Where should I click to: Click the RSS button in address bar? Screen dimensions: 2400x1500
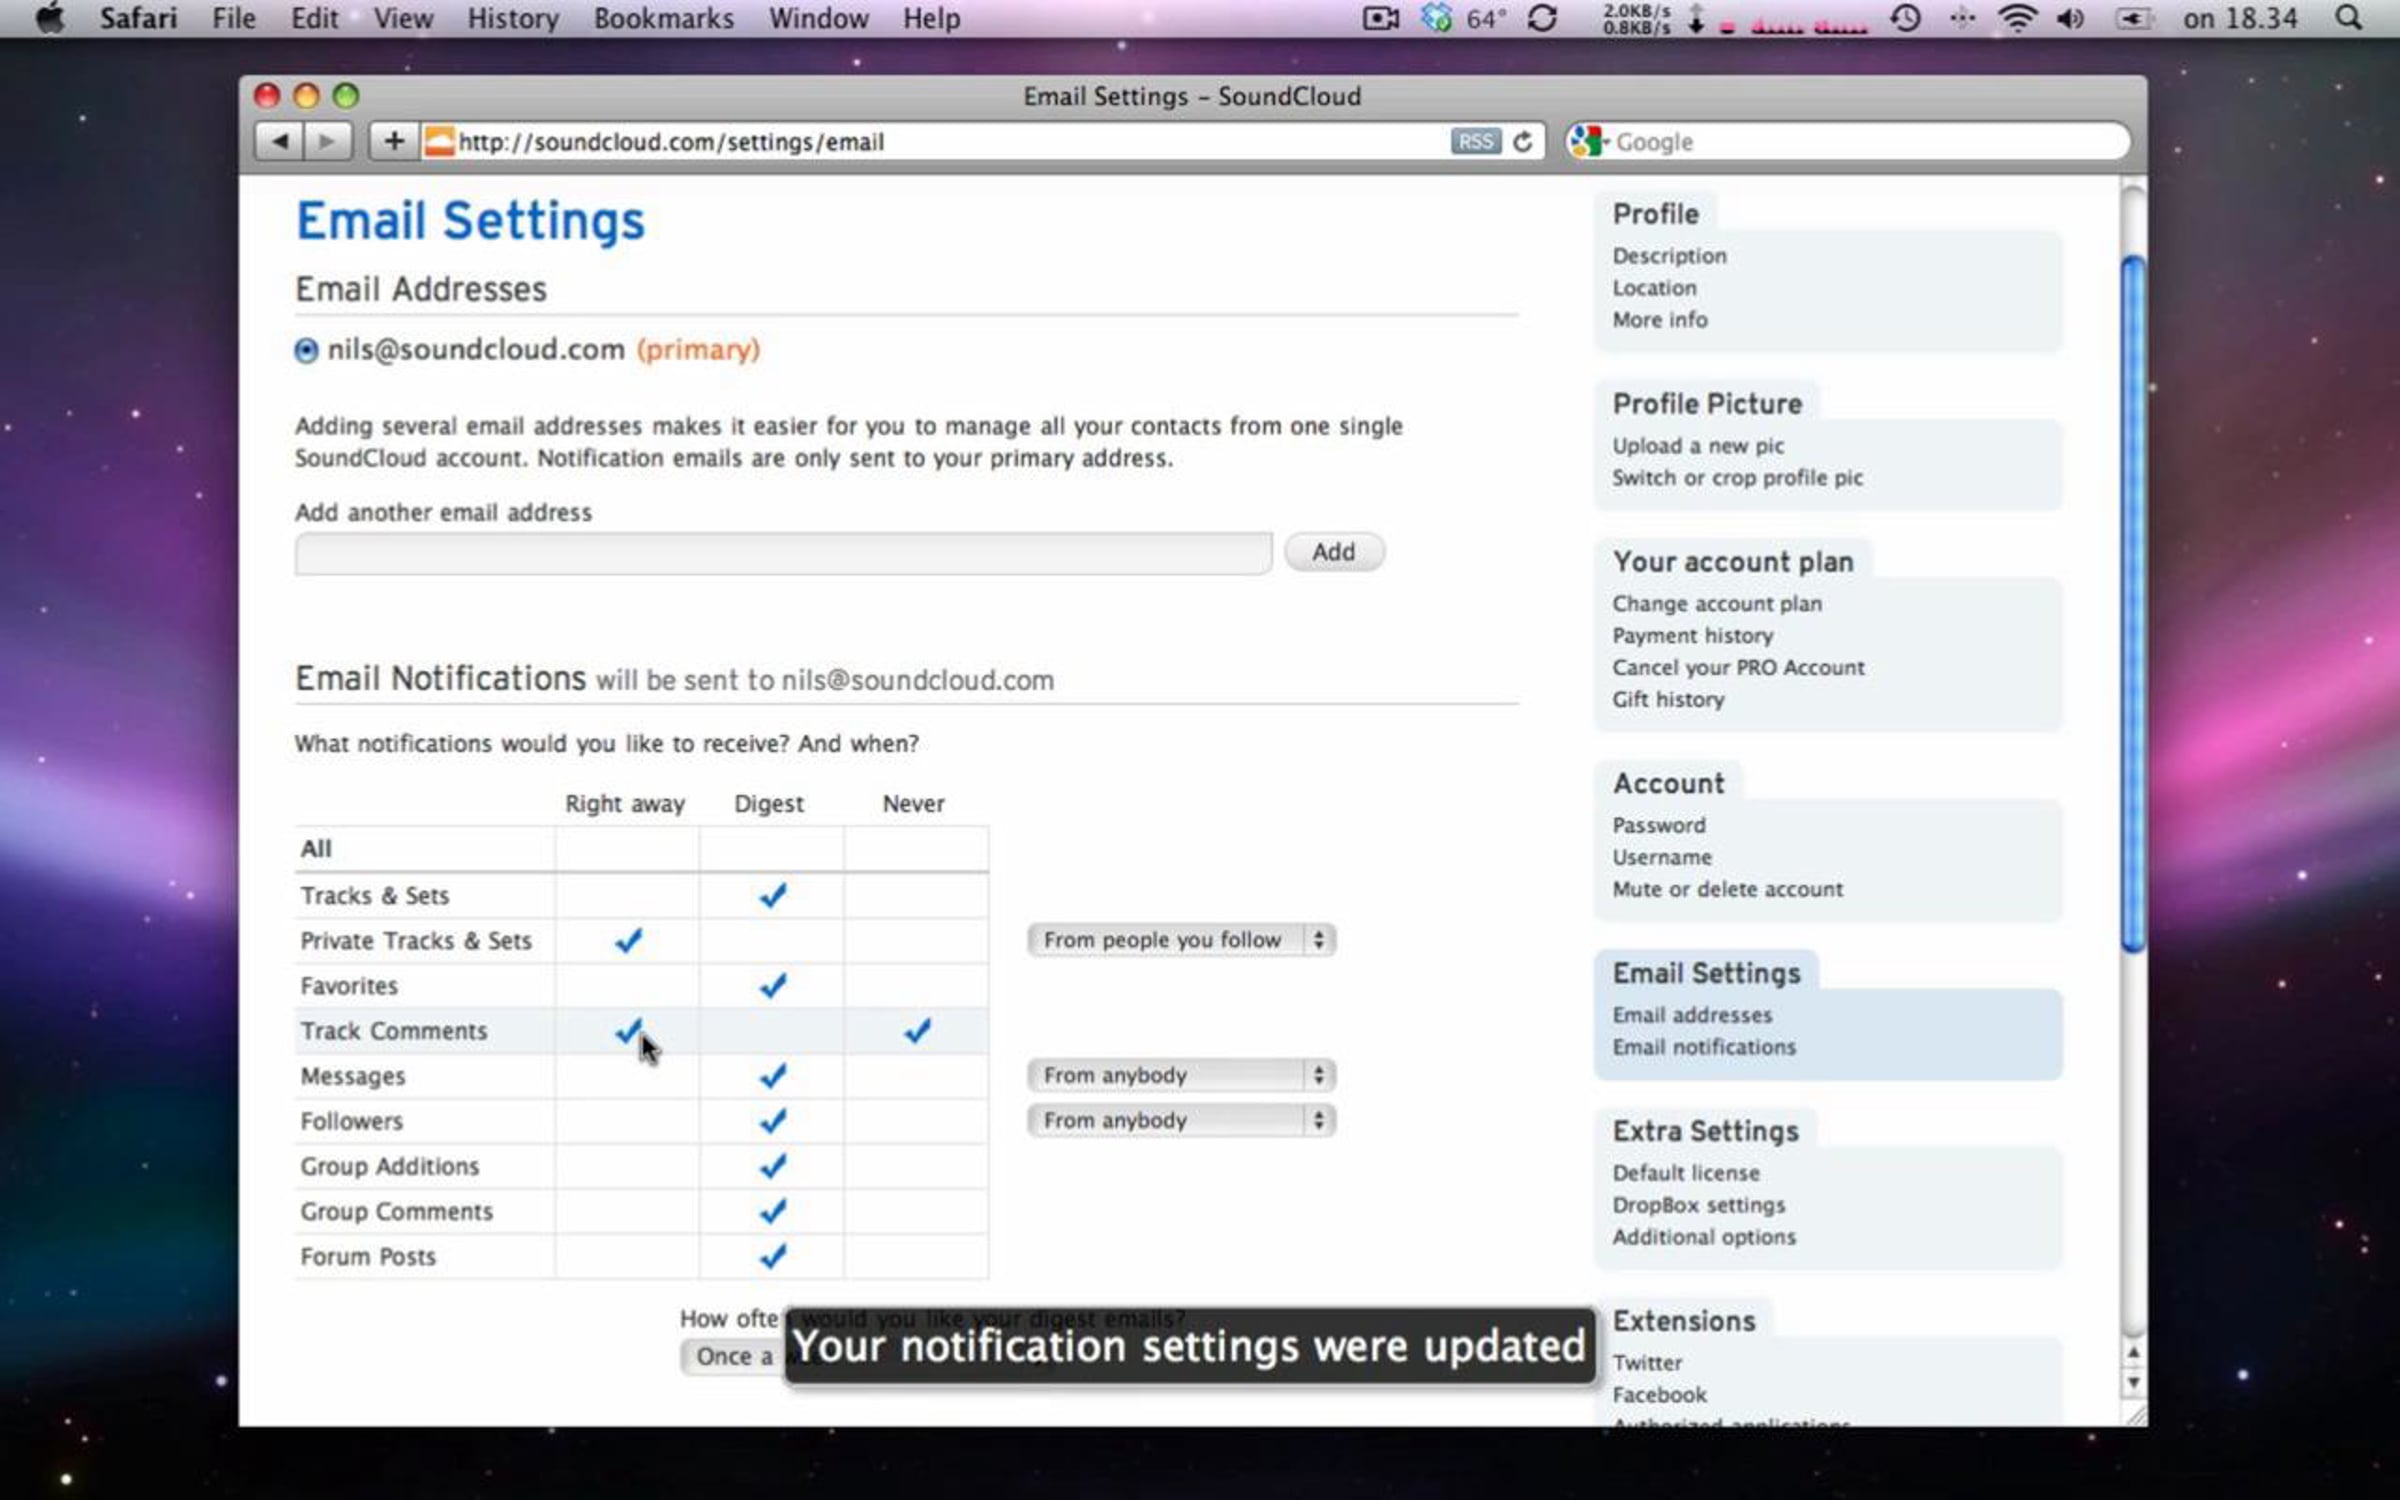pos(1475,142)
